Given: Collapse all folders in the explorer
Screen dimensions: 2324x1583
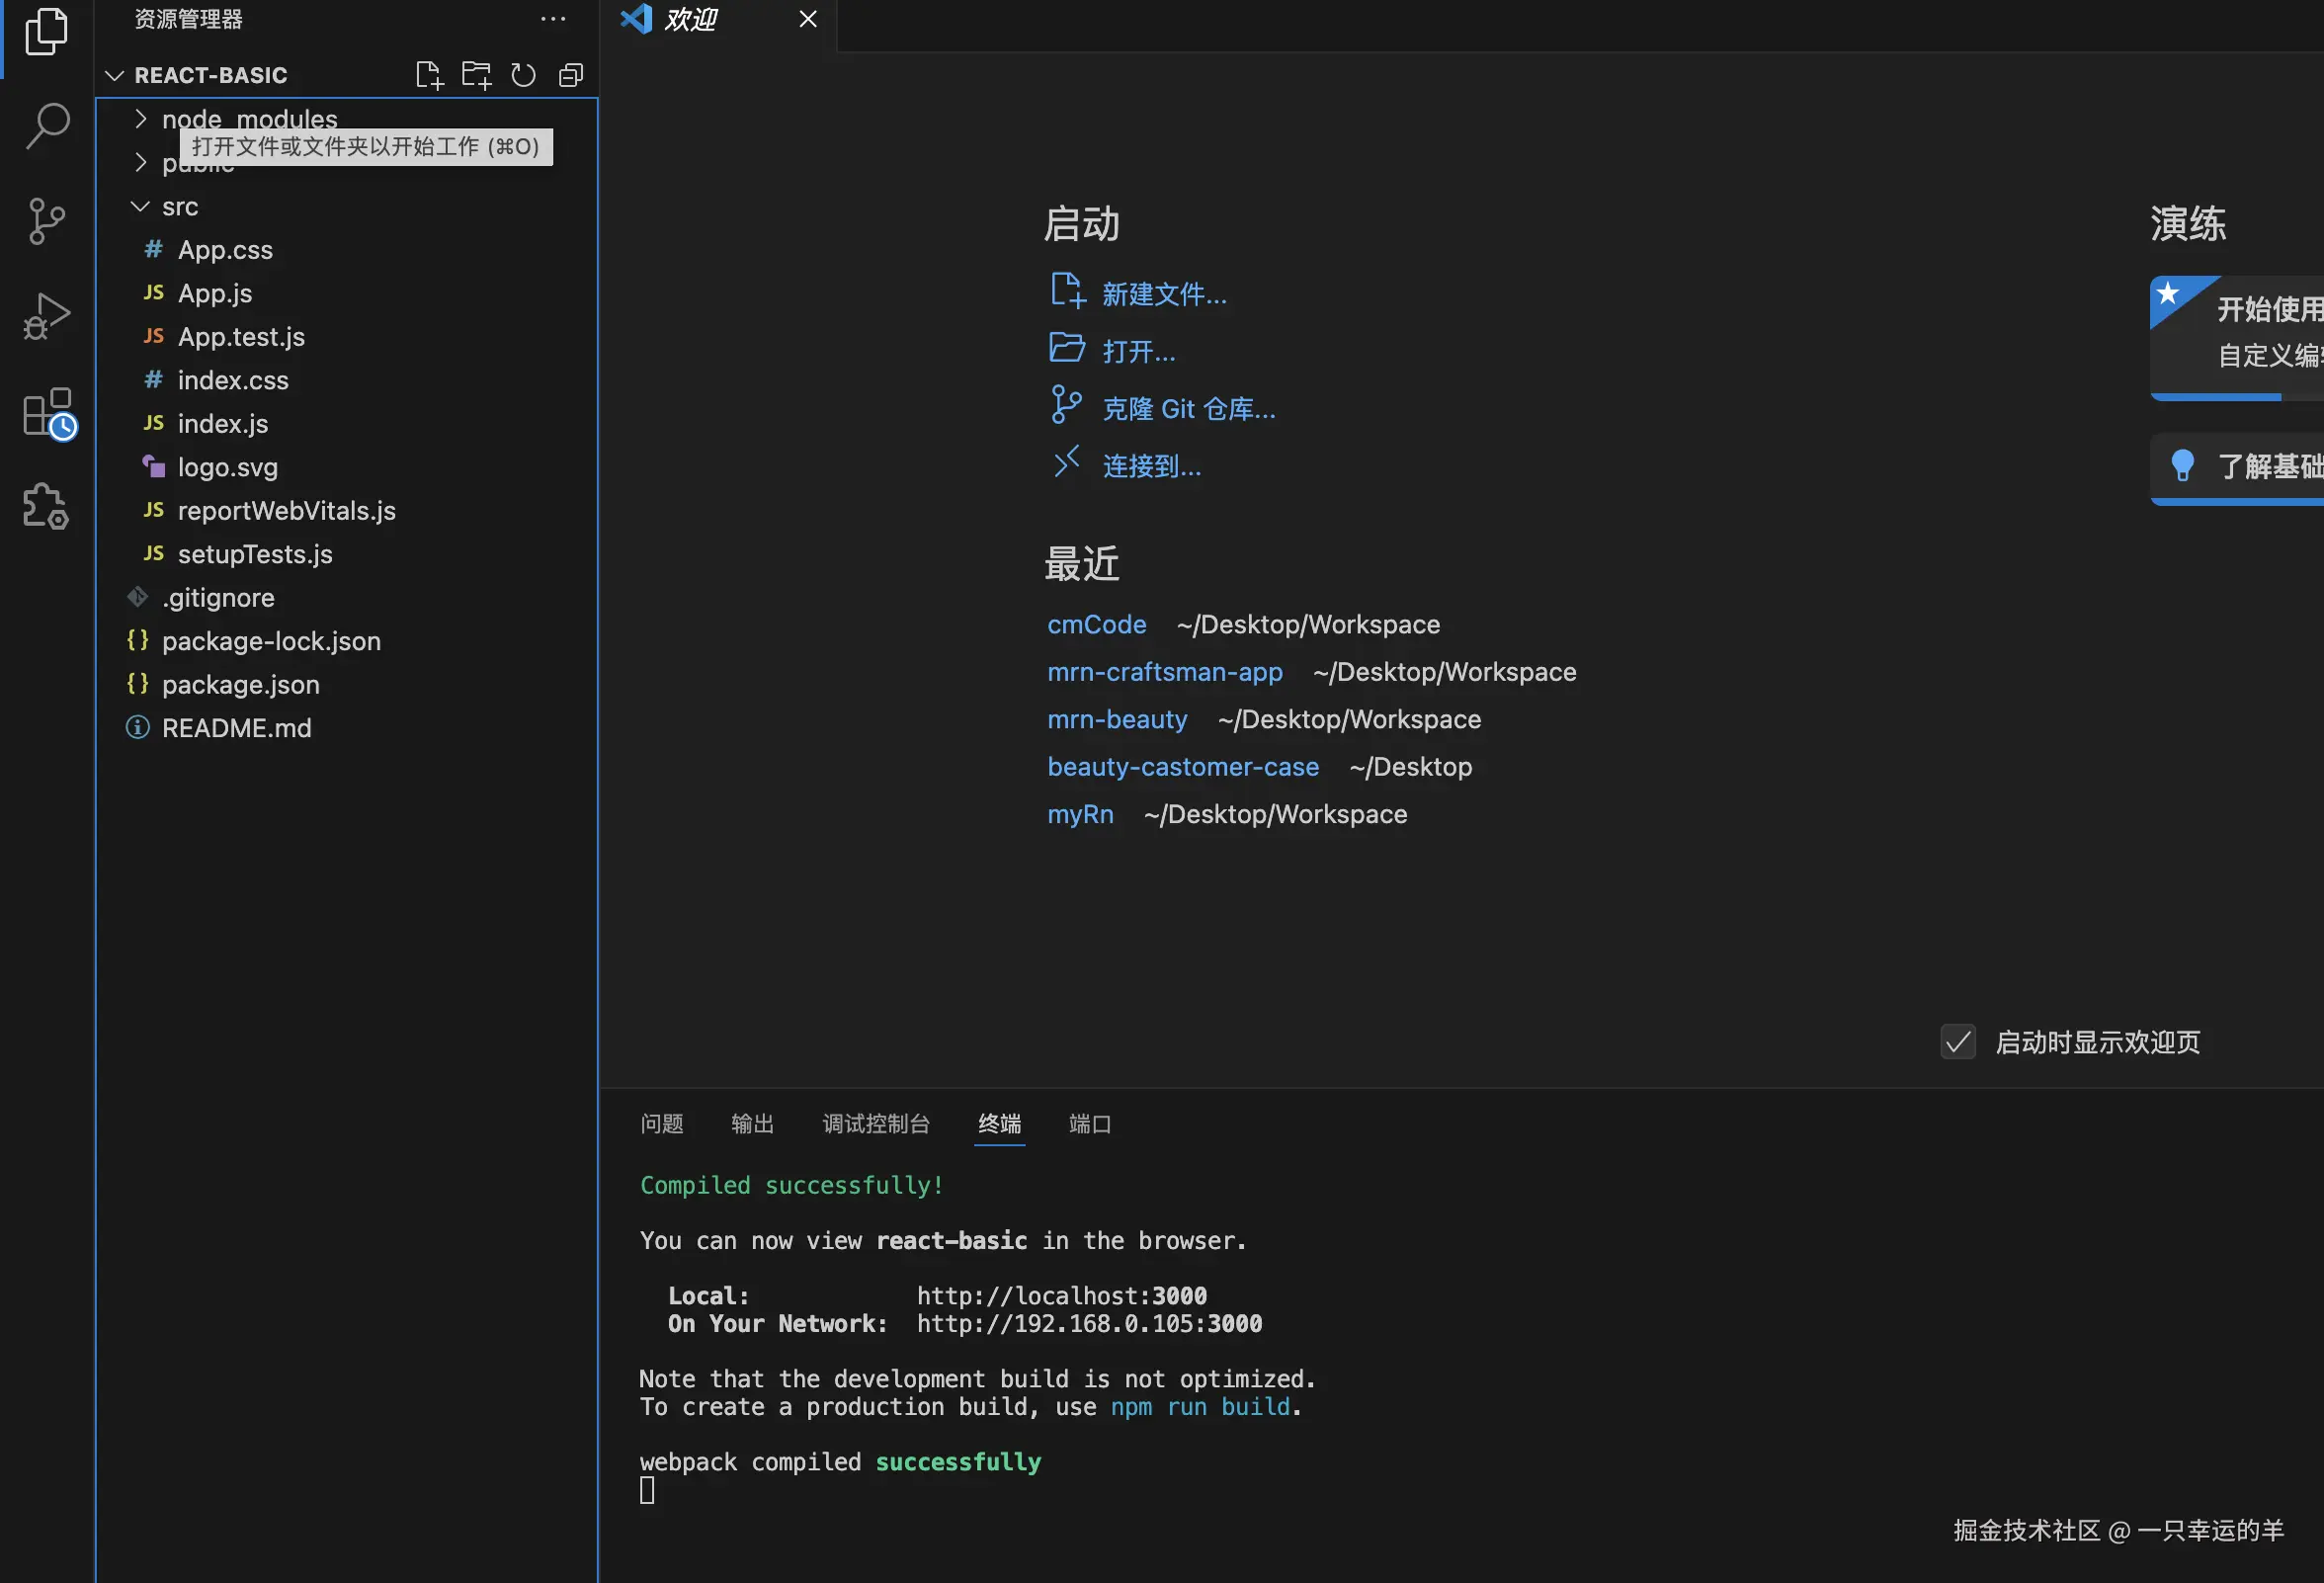Looking at the screenshot, I should pos(570,75).
